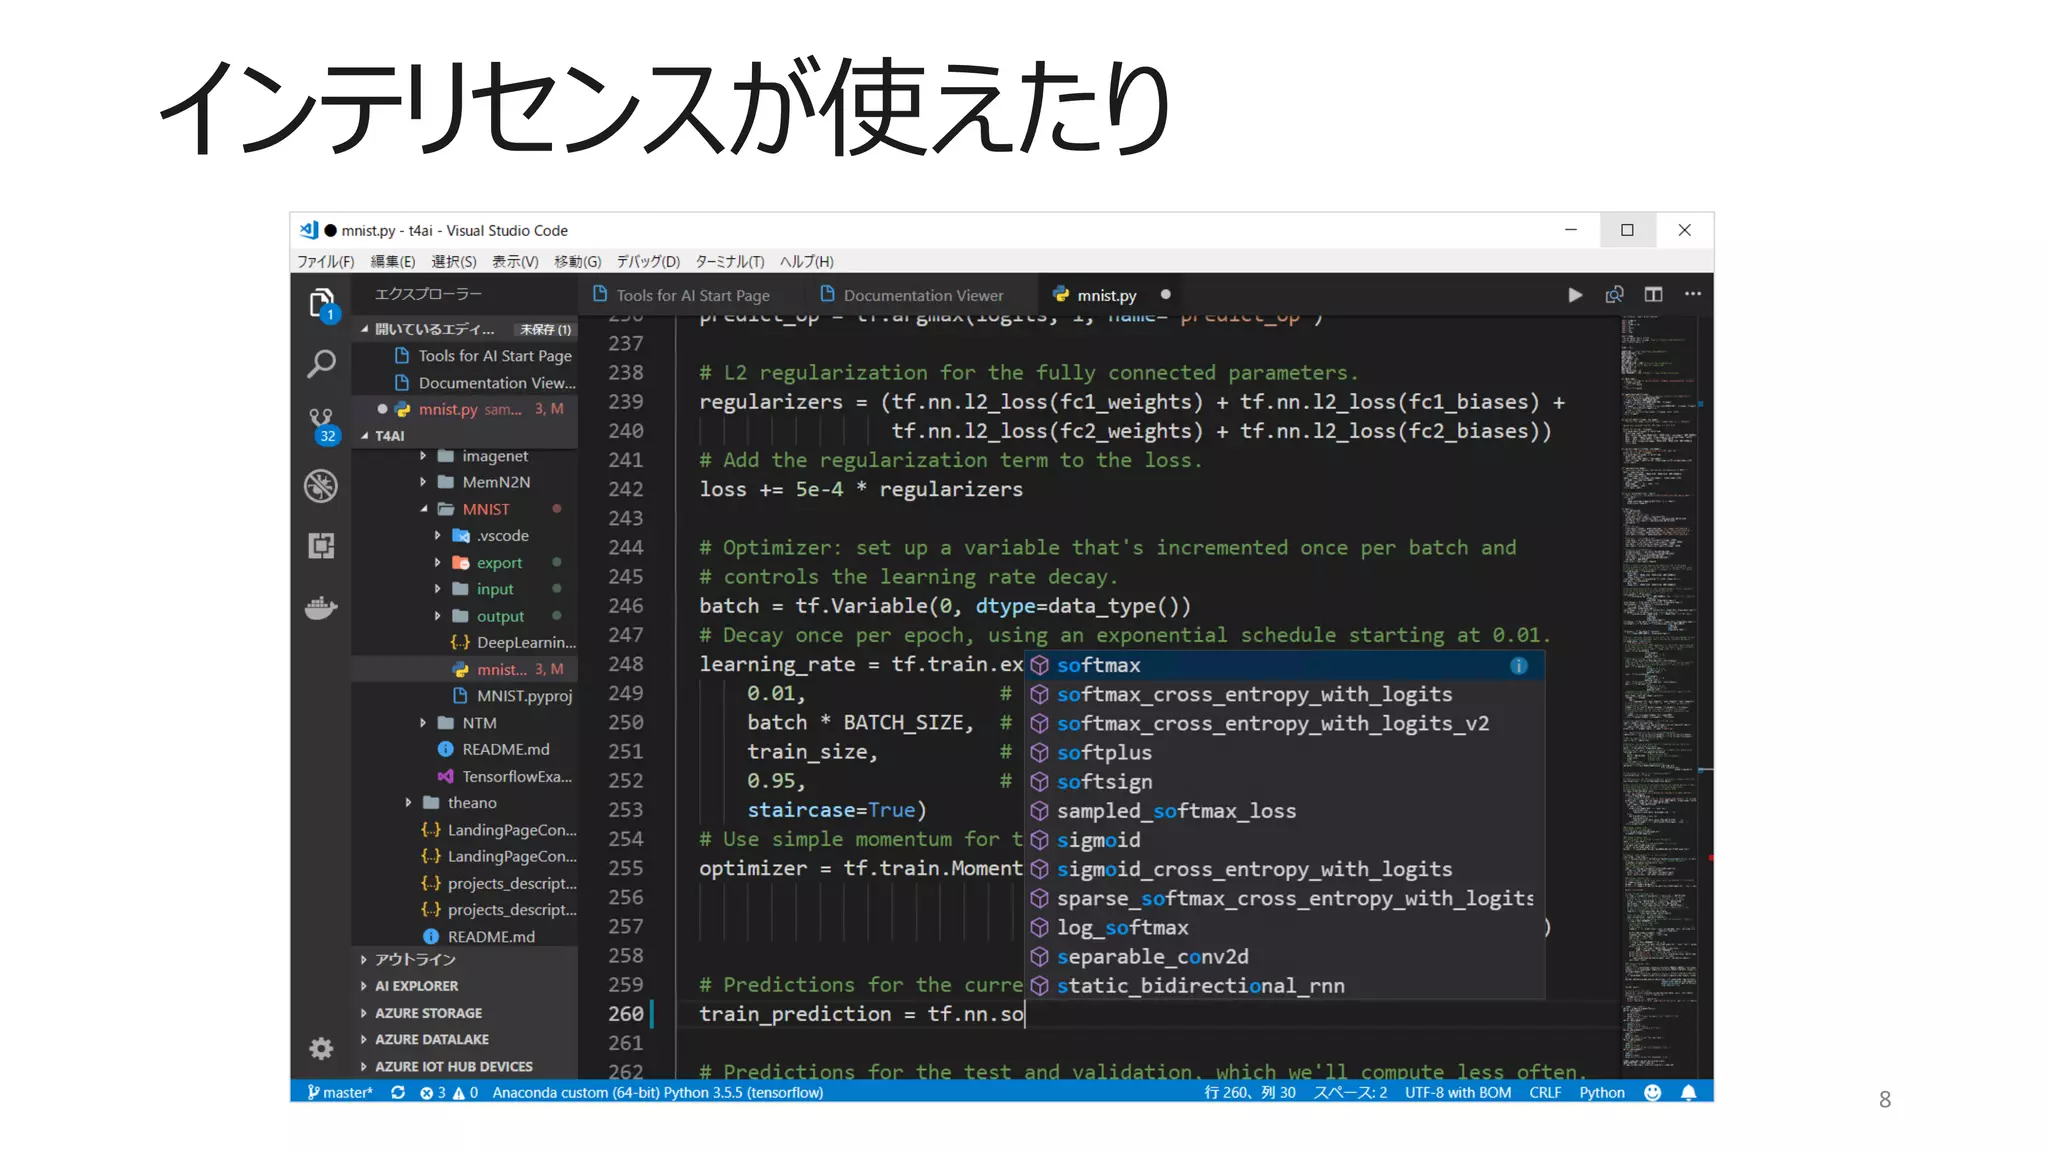Open errors and warnings counter in status bar
Viewport: 2048px width, 1152px height.
click(x=449, y=1092)
